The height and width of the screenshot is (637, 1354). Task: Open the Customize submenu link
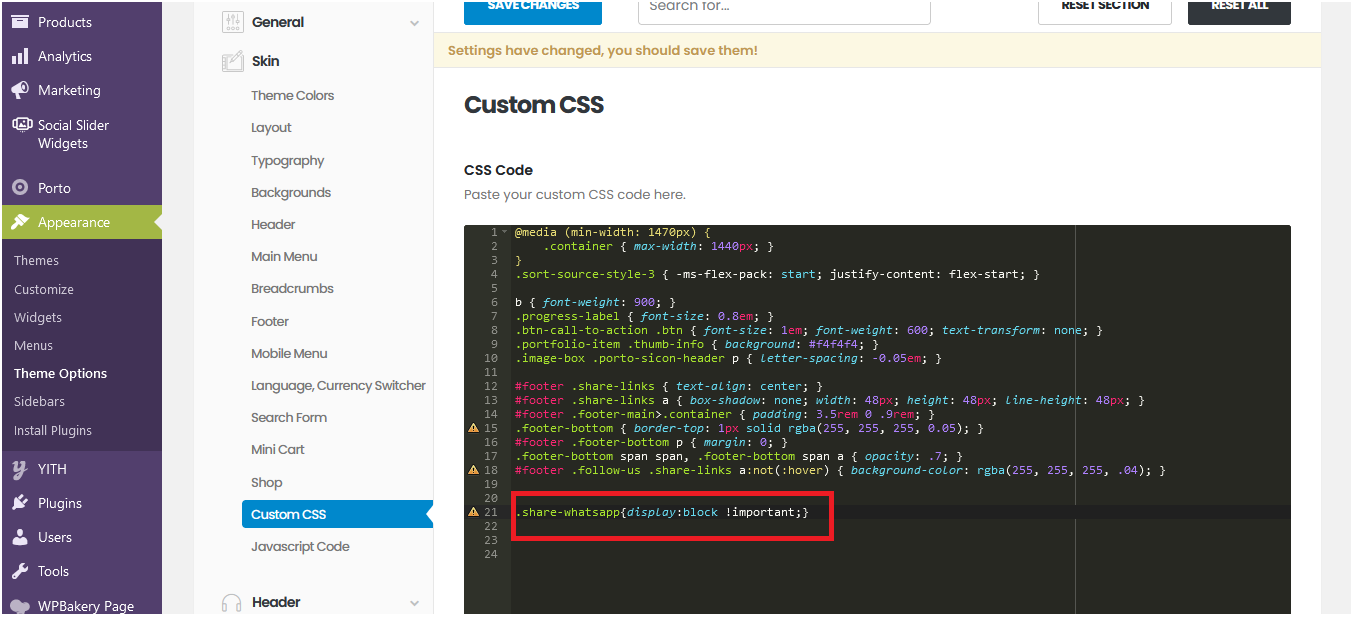[x=44, y=289]
